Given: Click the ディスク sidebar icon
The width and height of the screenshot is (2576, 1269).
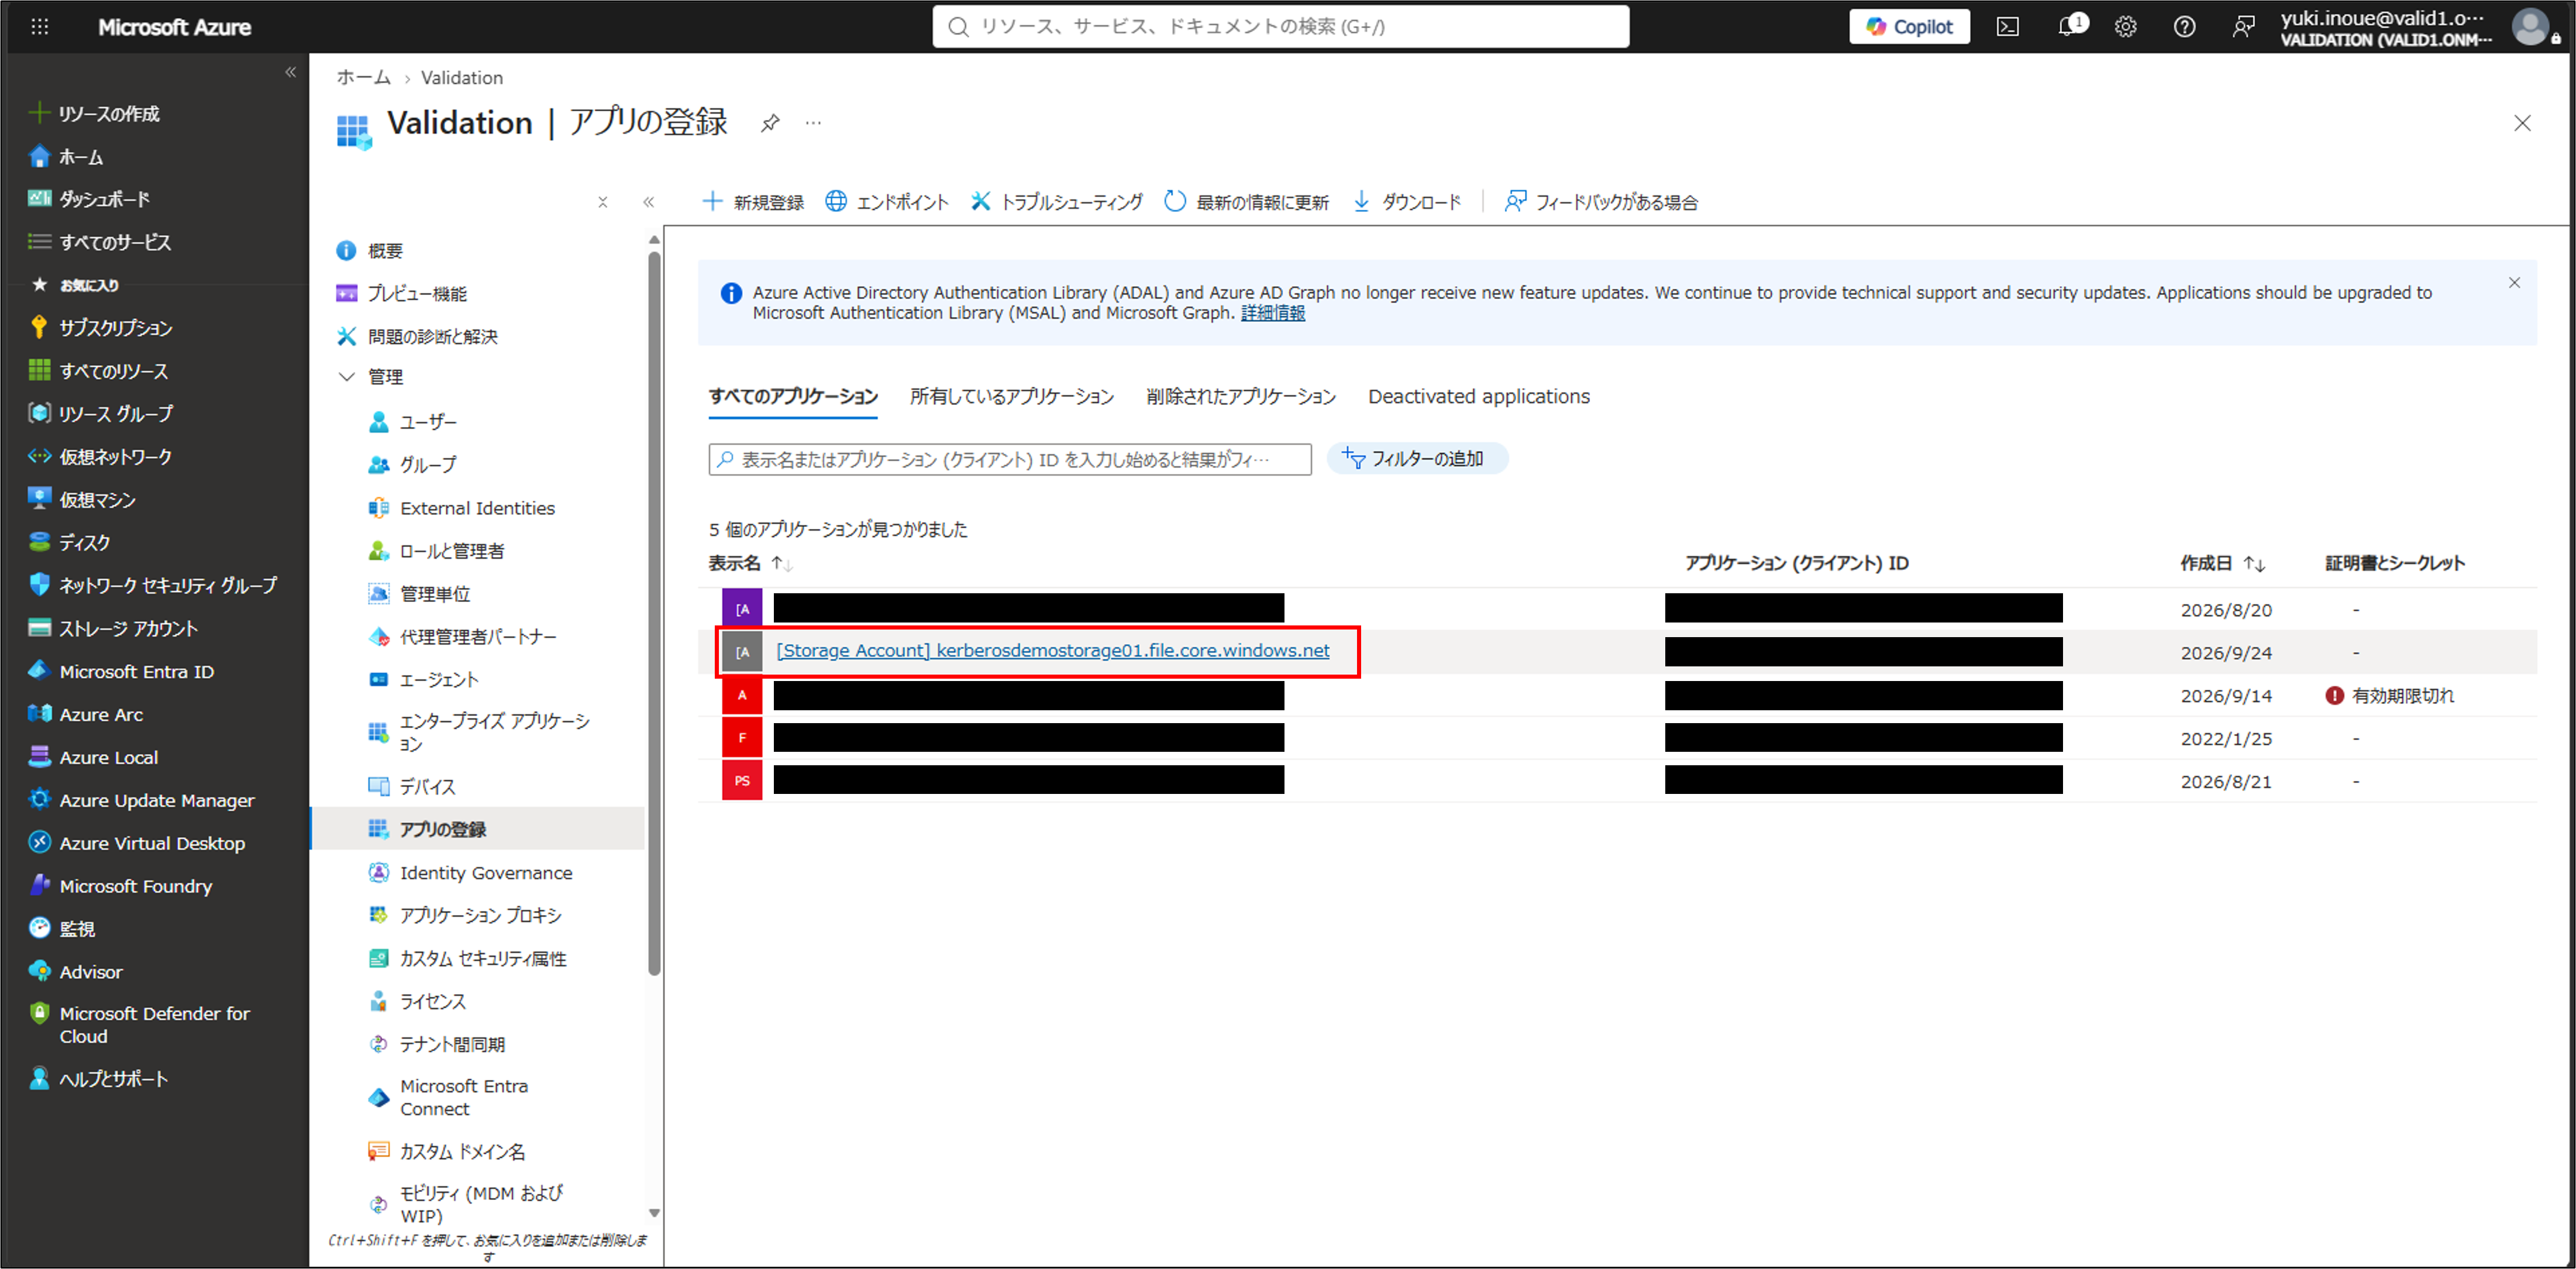Looking at the screenshot, I should tap(39, 542).
